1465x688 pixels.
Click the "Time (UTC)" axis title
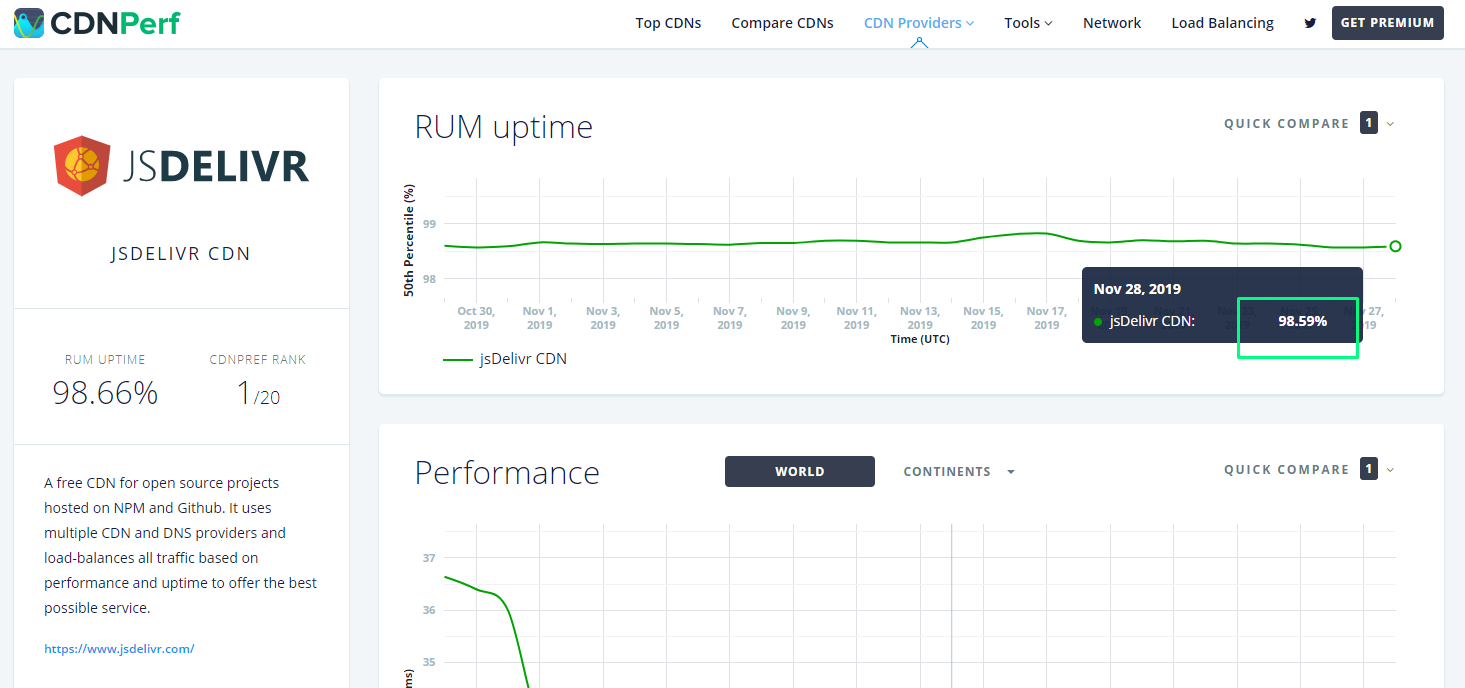[920, 340]
